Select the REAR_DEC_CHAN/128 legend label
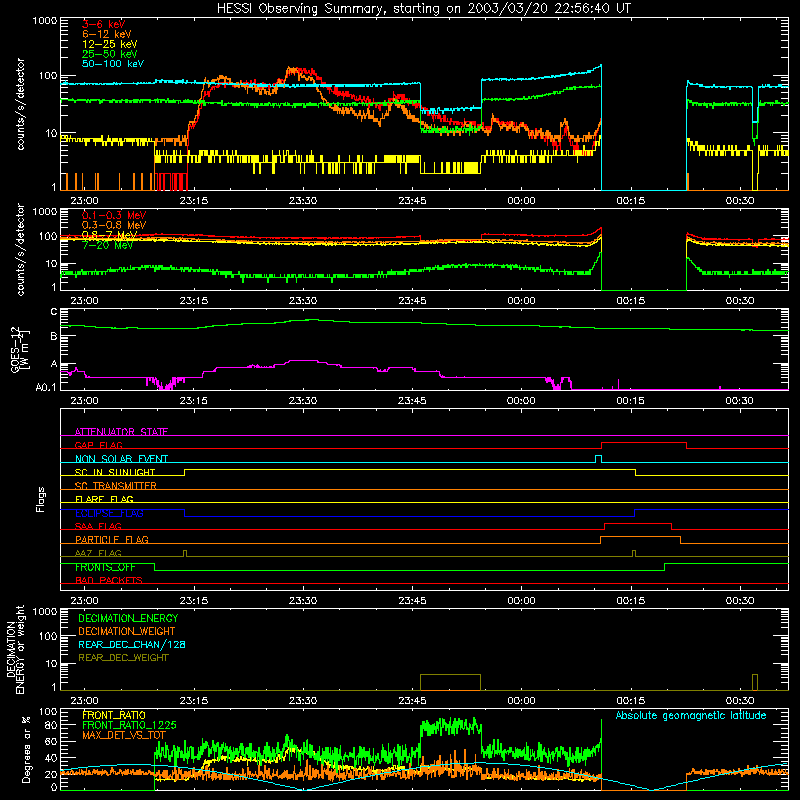Screen dimensions: 800x800 pos(132,644)
